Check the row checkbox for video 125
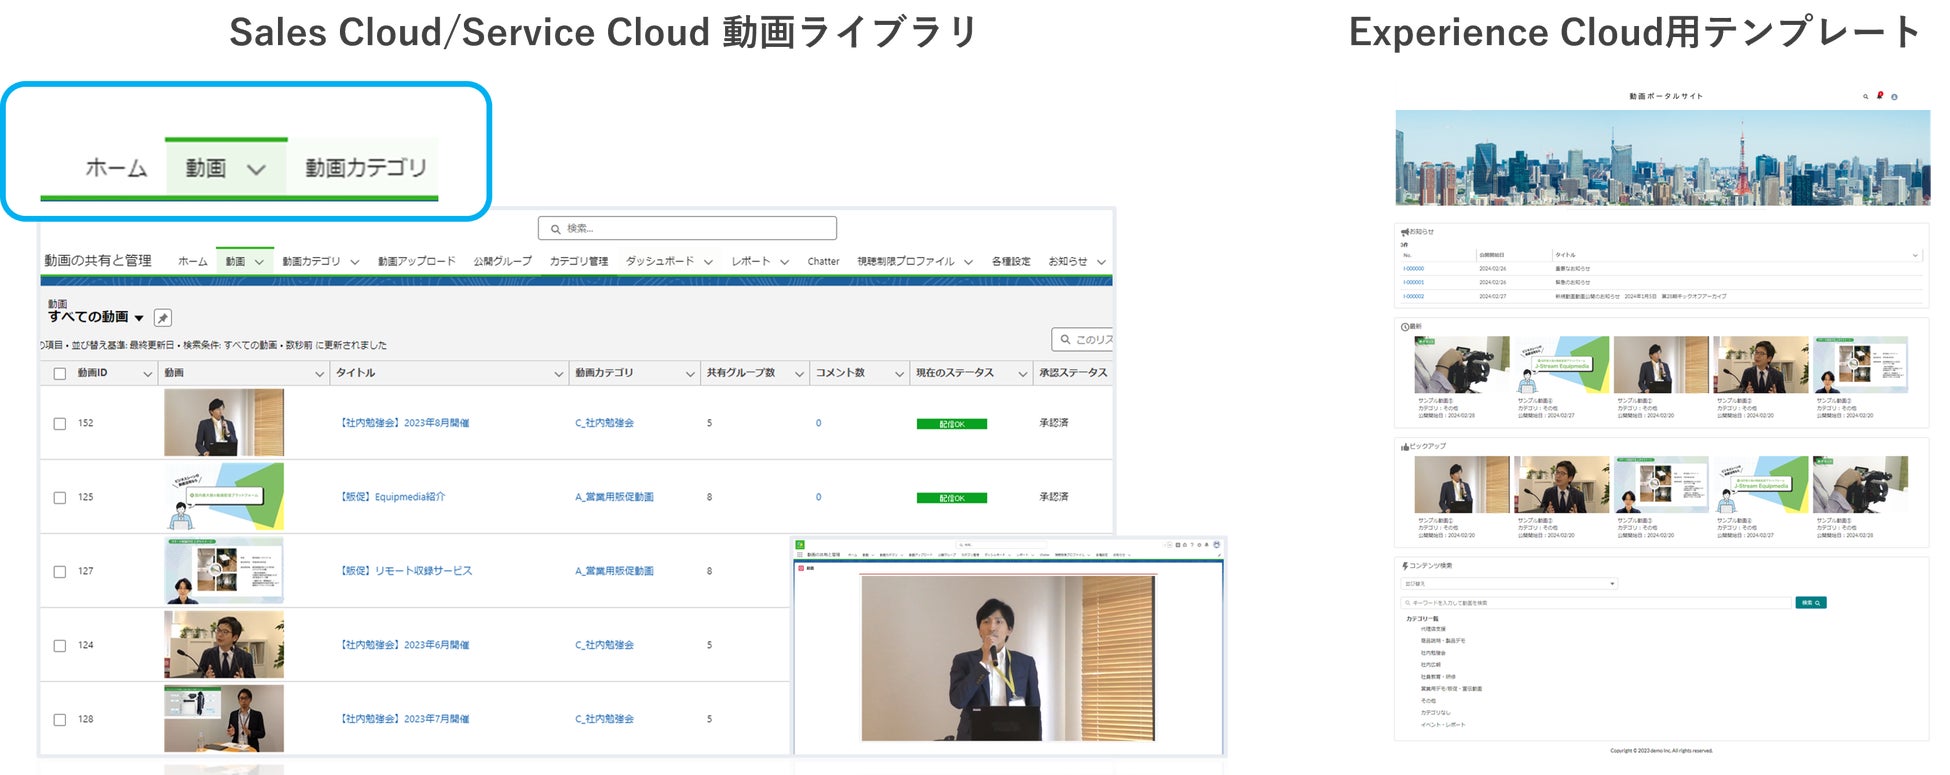Image resolution: width=1950 pixels, height=775 pixels. (x=60, y=498)
